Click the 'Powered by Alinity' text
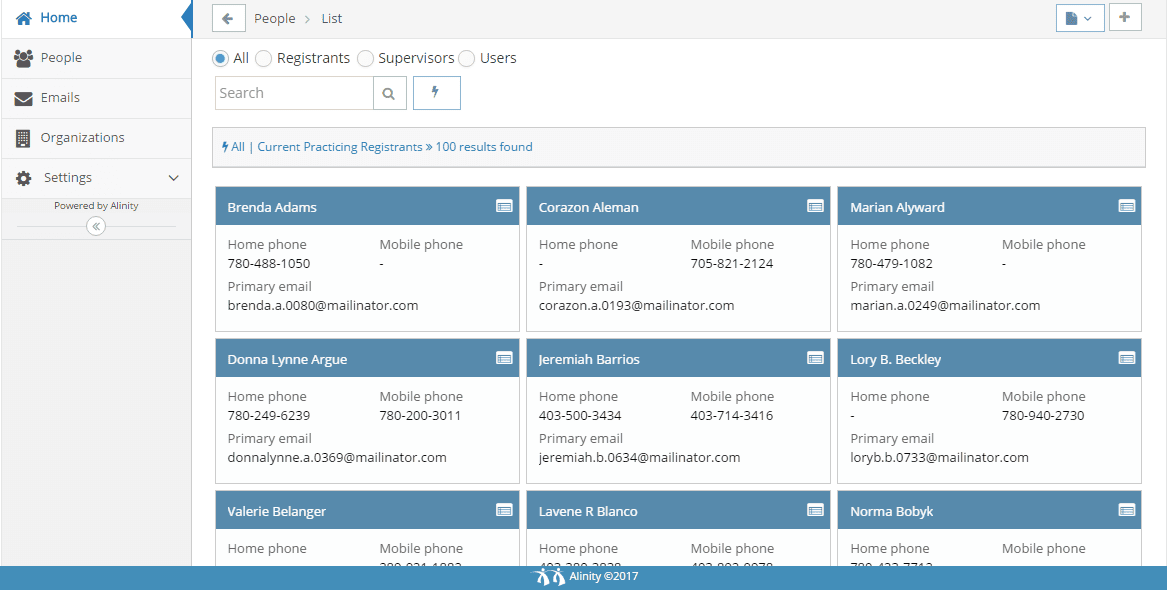 (96, 206)
